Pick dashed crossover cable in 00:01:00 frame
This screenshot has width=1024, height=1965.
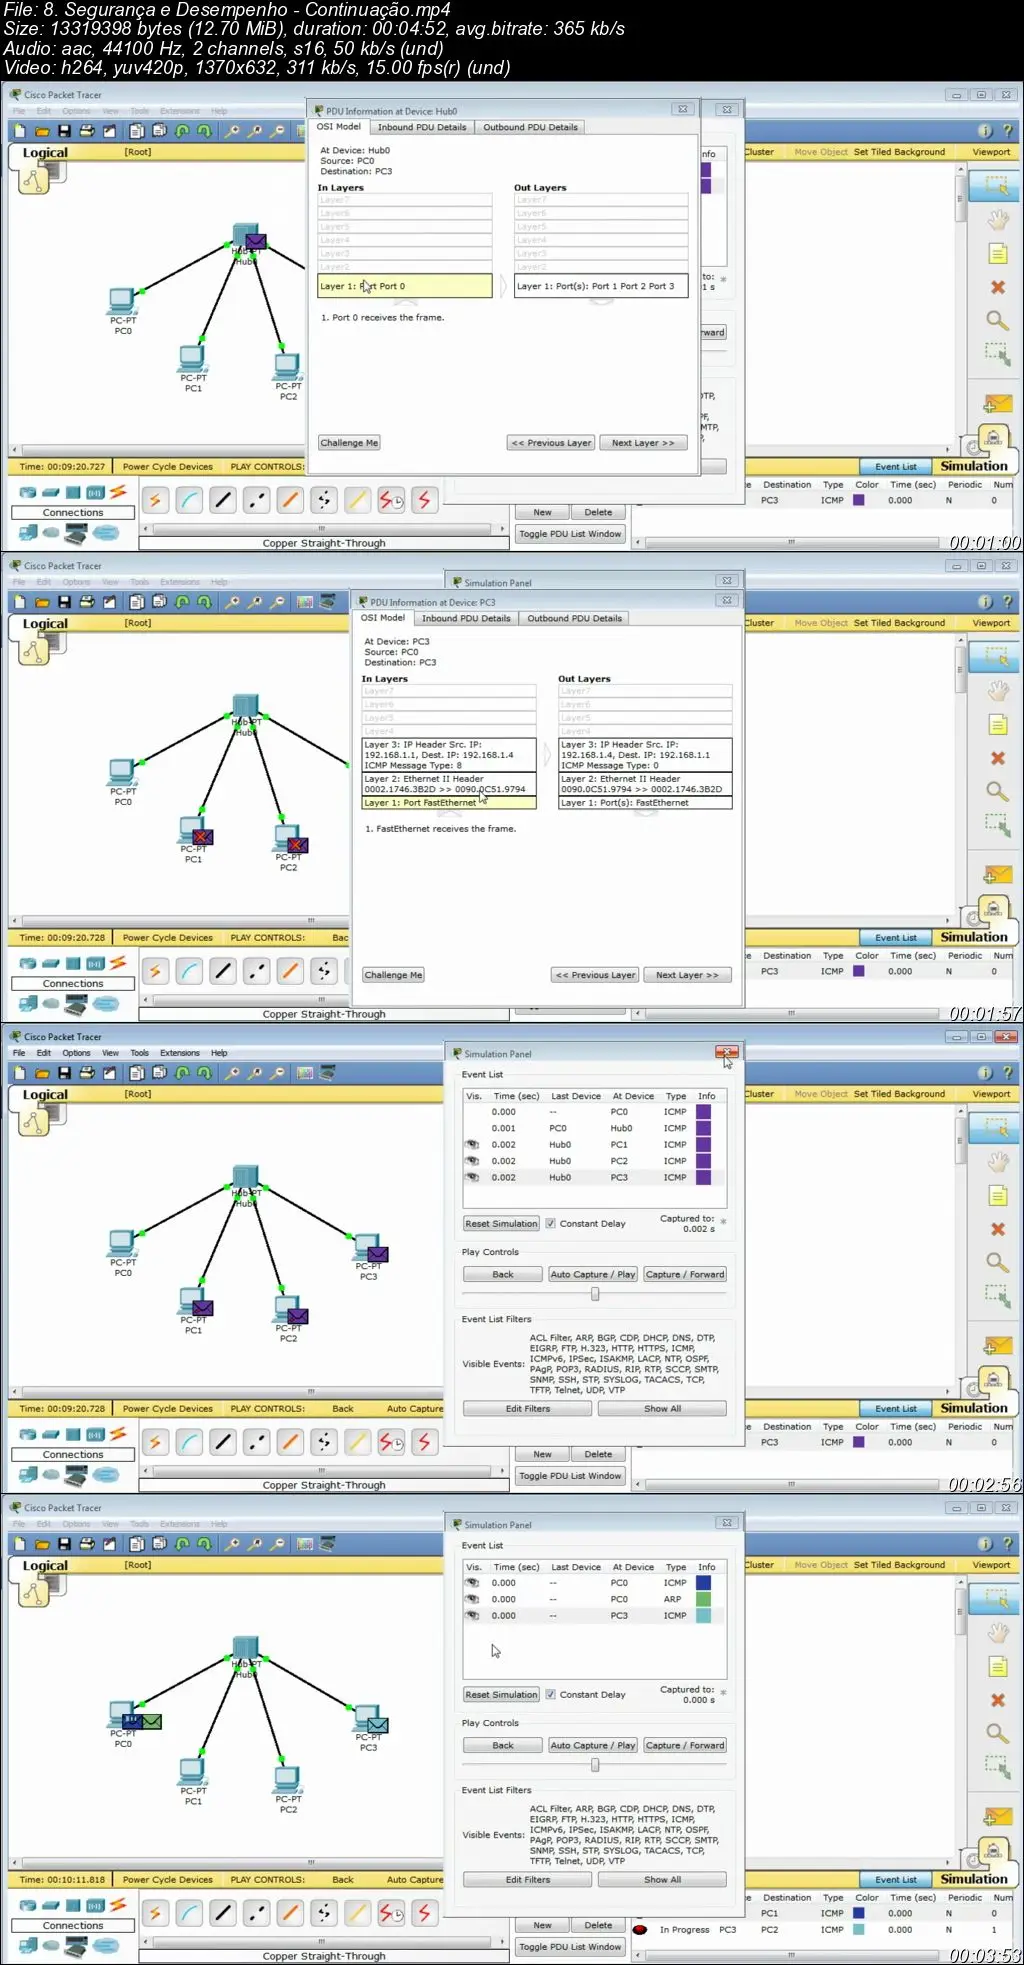(257, 500)
